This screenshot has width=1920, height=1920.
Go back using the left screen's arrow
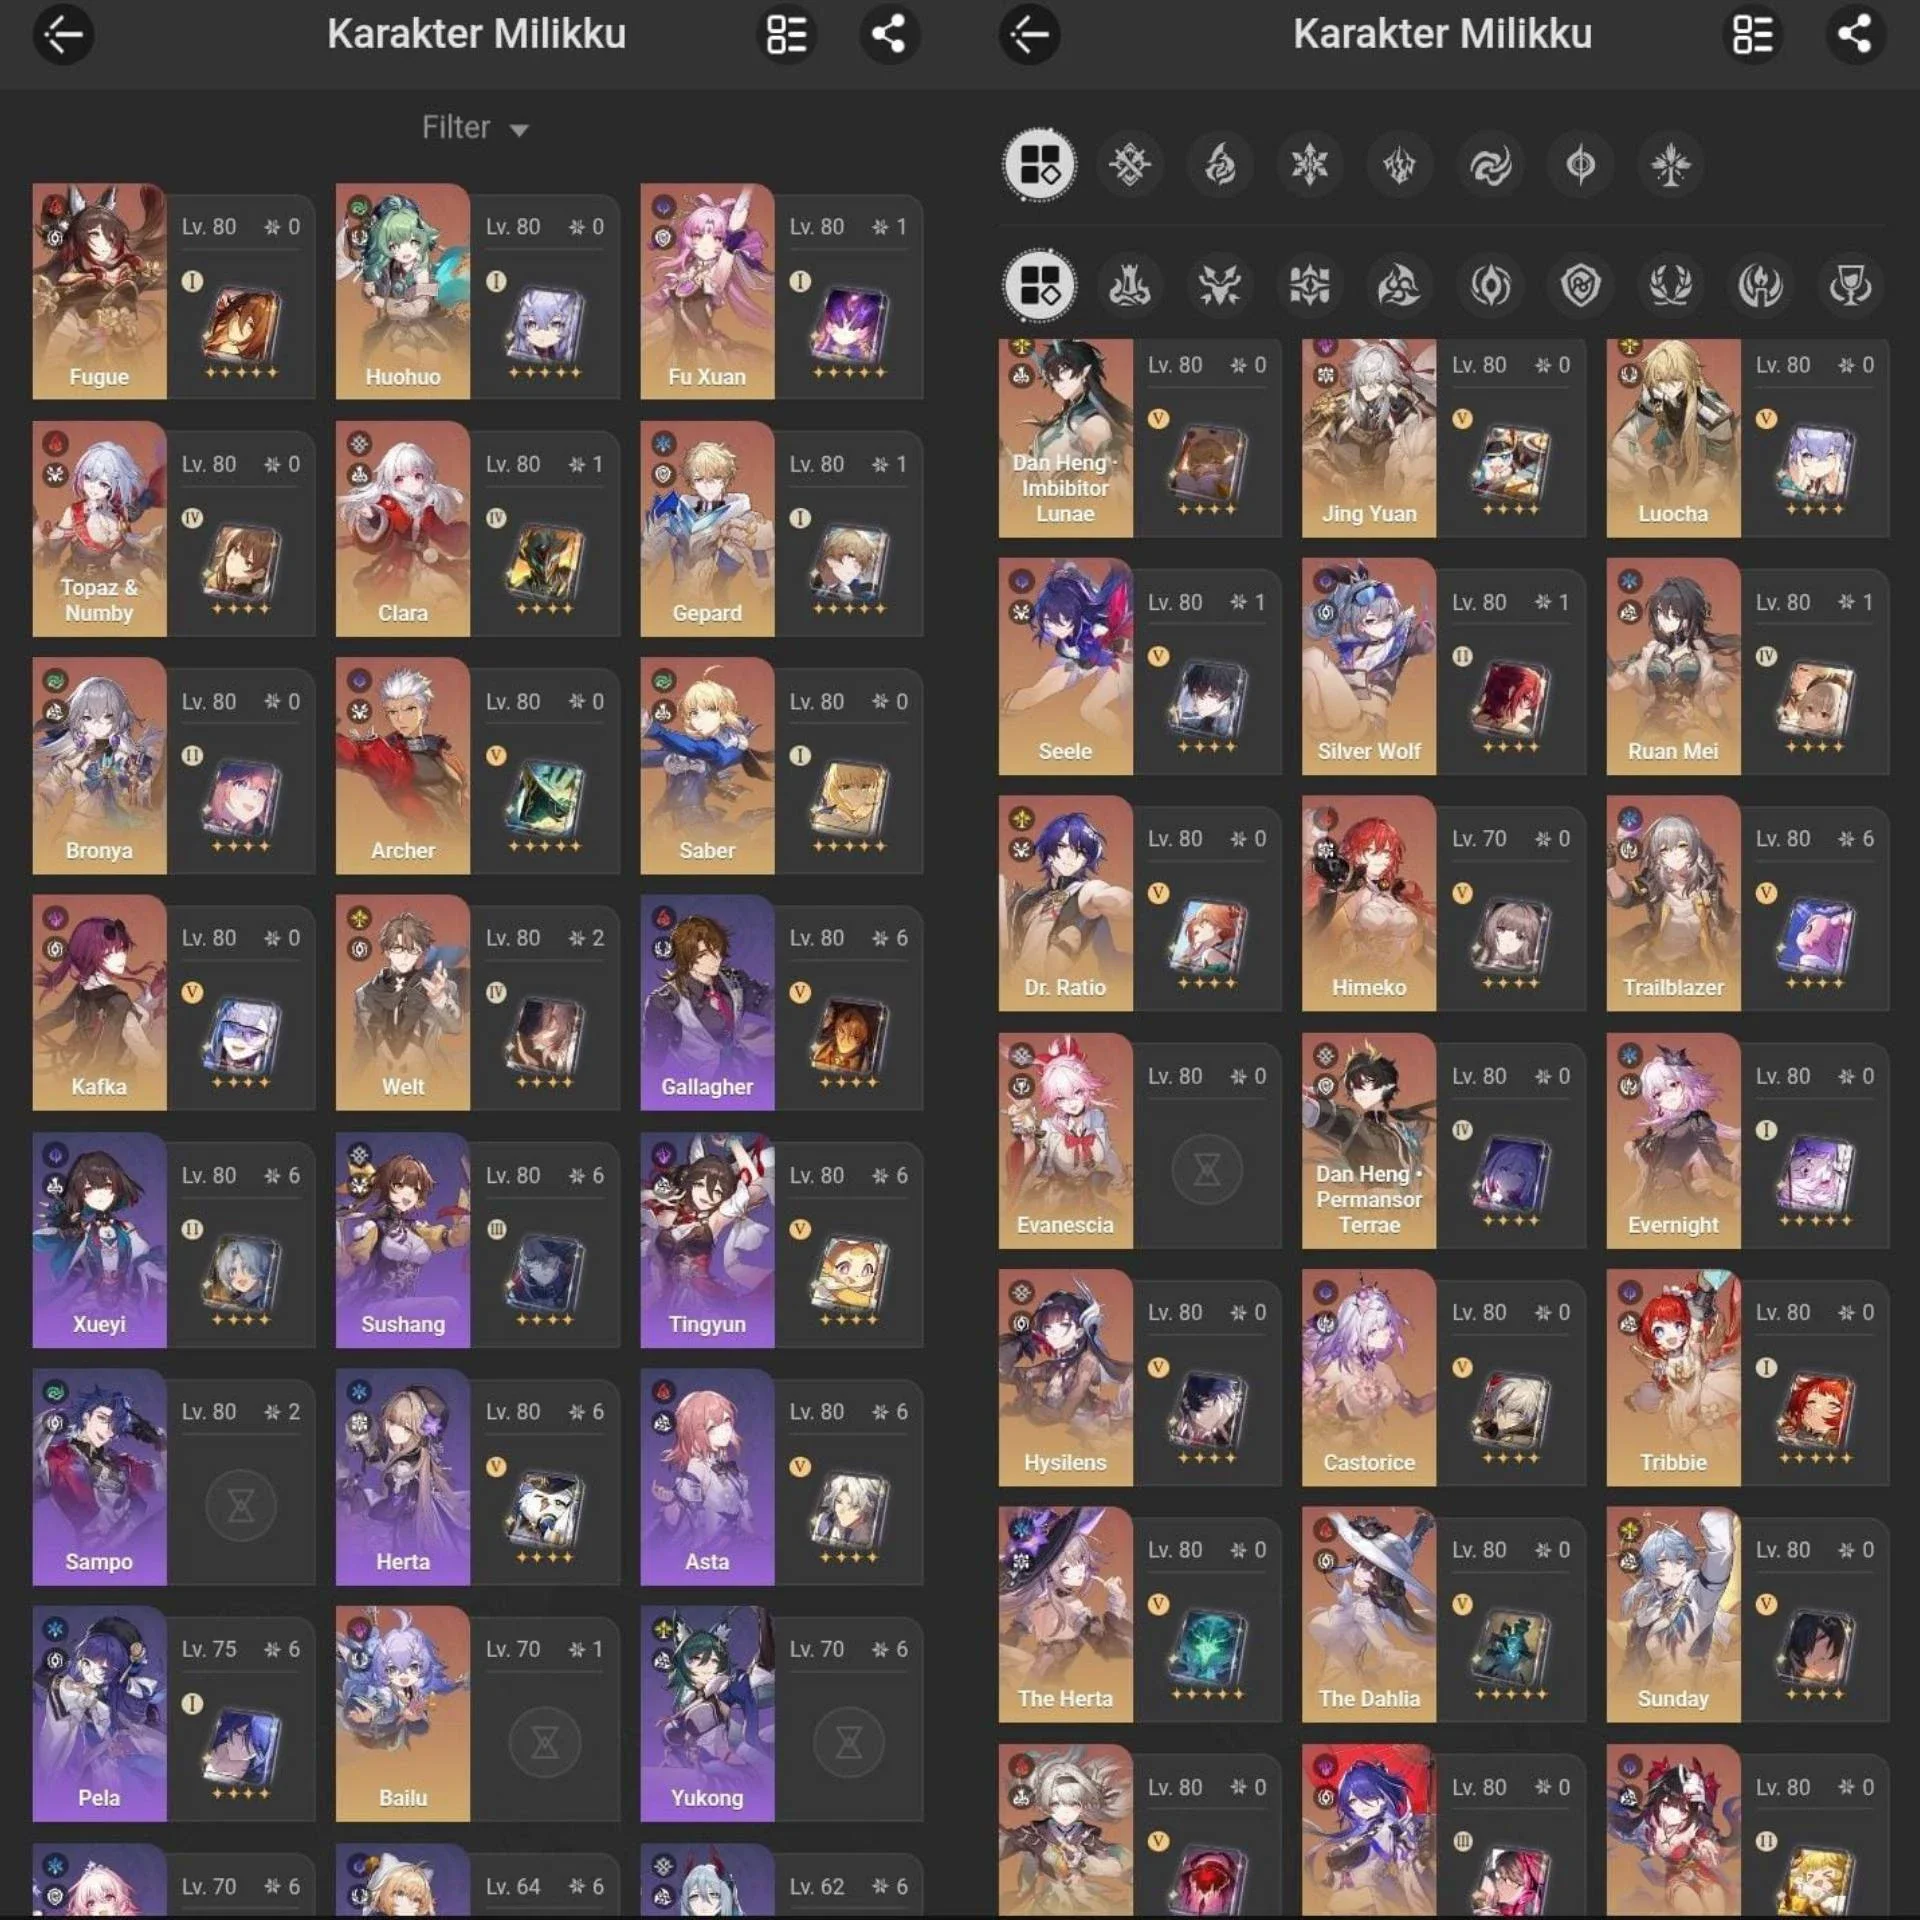(x=63, y=35)
